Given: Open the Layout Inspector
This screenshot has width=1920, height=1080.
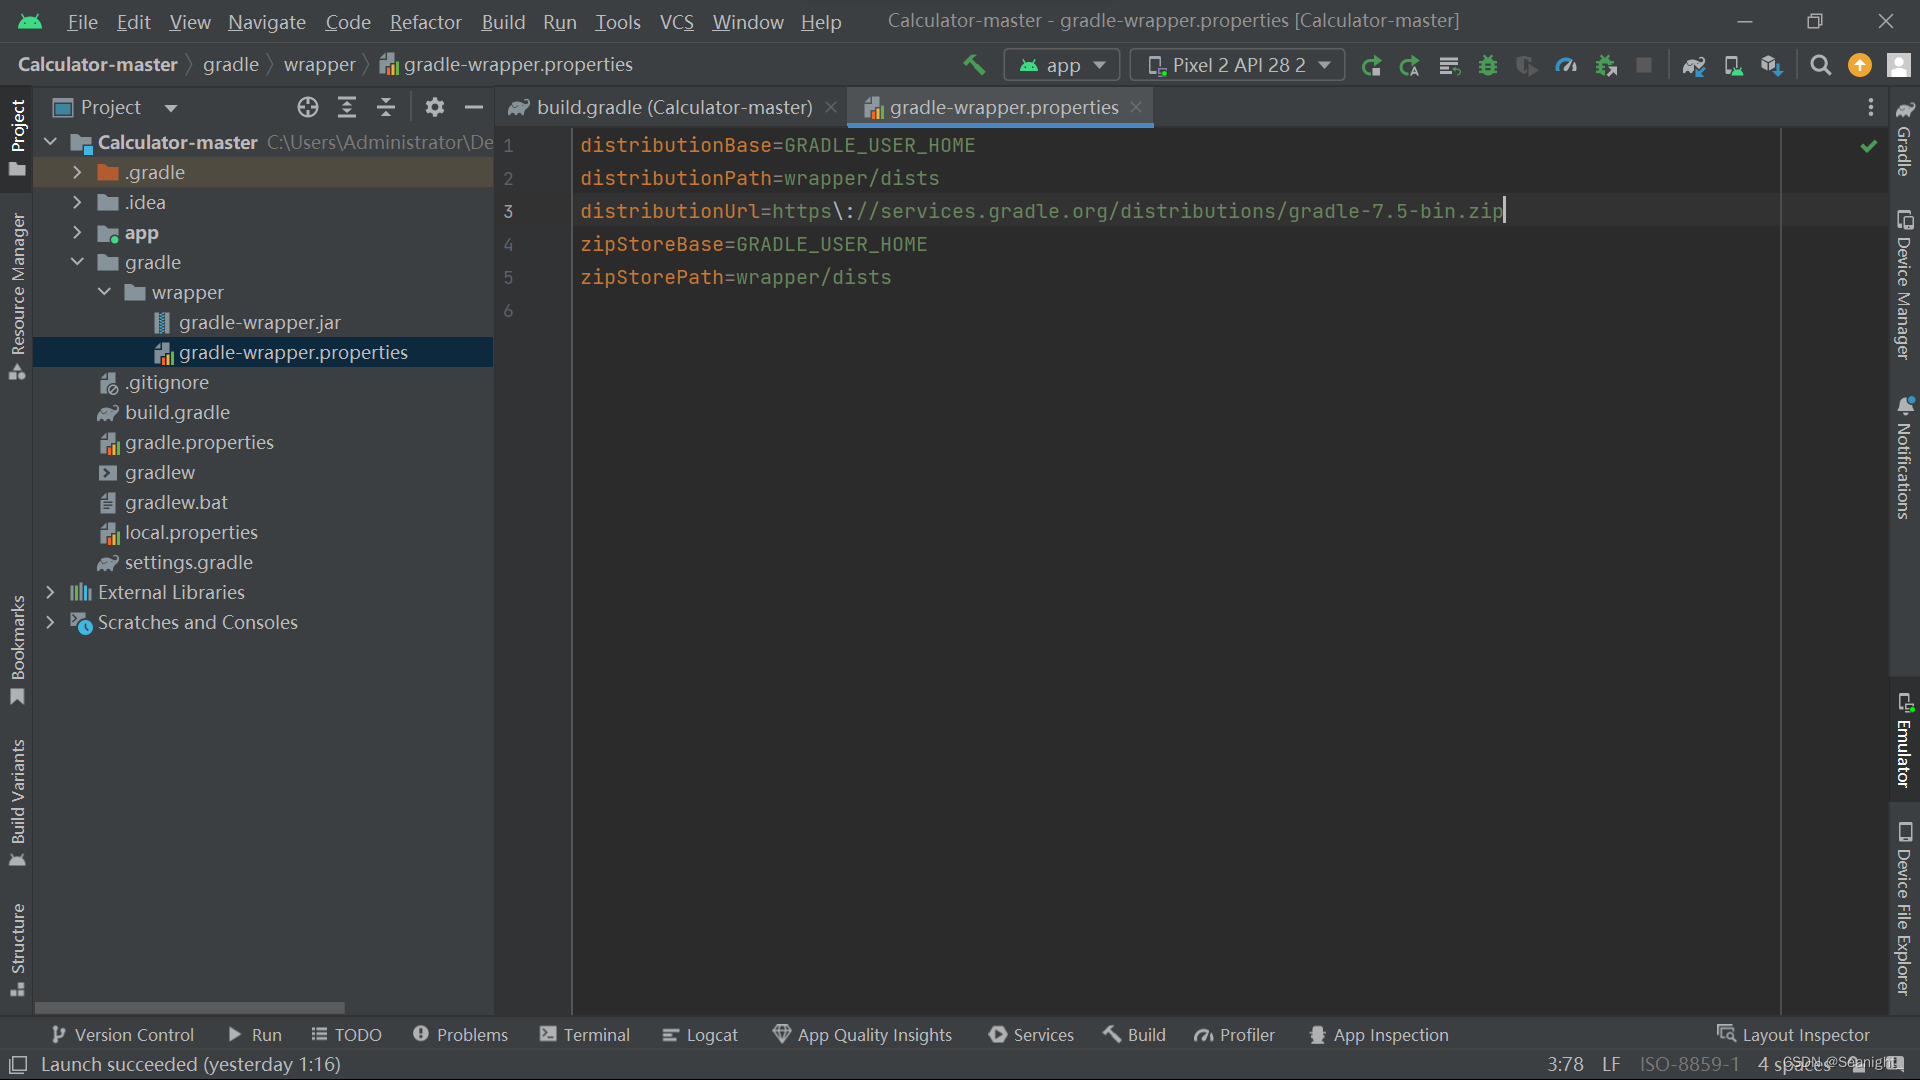Looking at the screenshot, I should click(1793, 1035).
